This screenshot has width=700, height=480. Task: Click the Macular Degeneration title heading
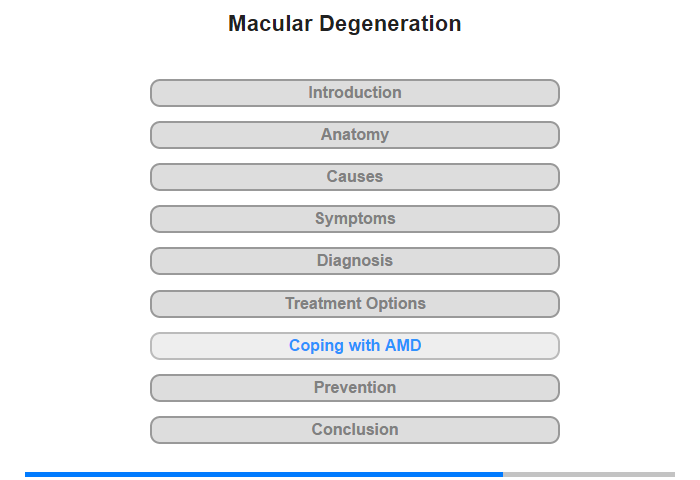coord(345,24)
